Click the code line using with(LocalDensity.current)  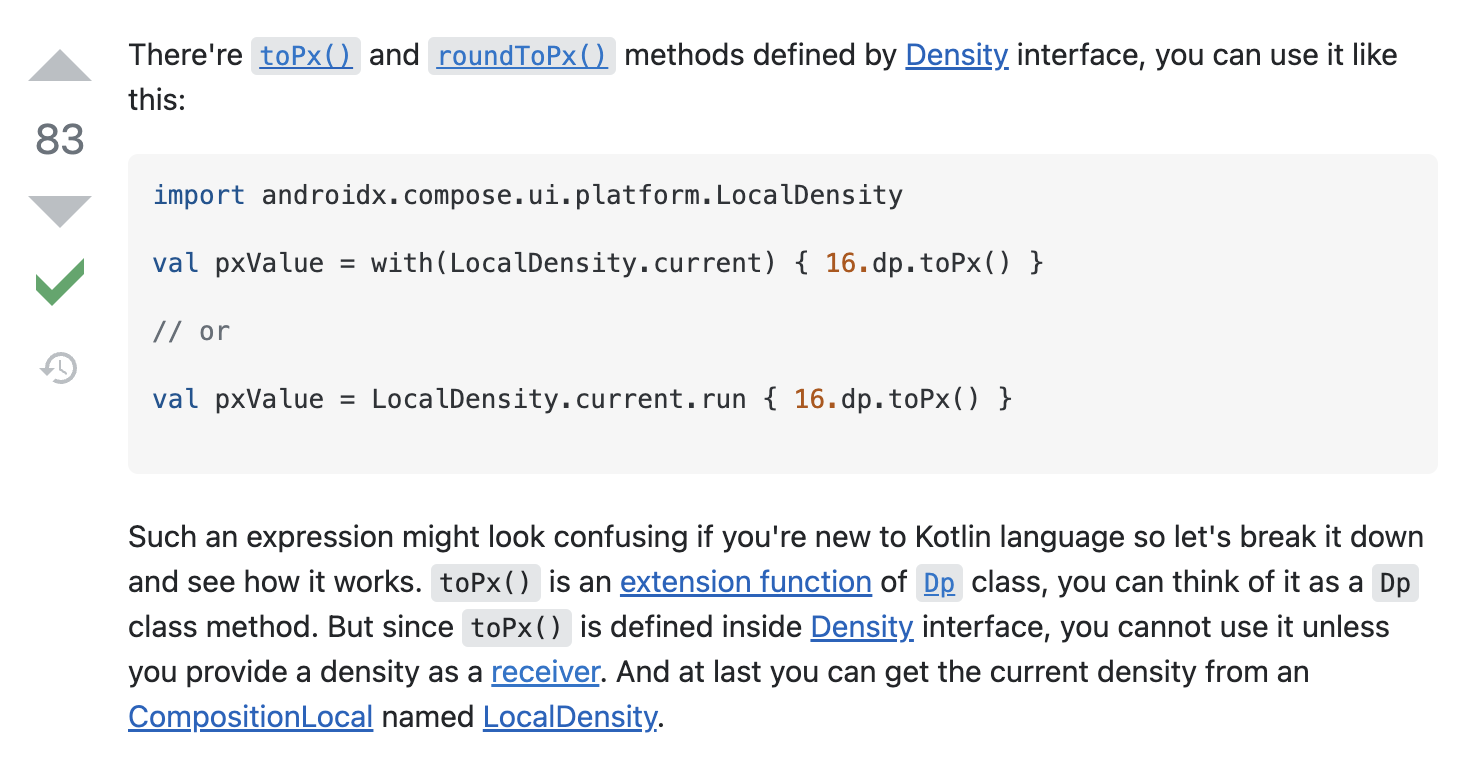[597, 263]
